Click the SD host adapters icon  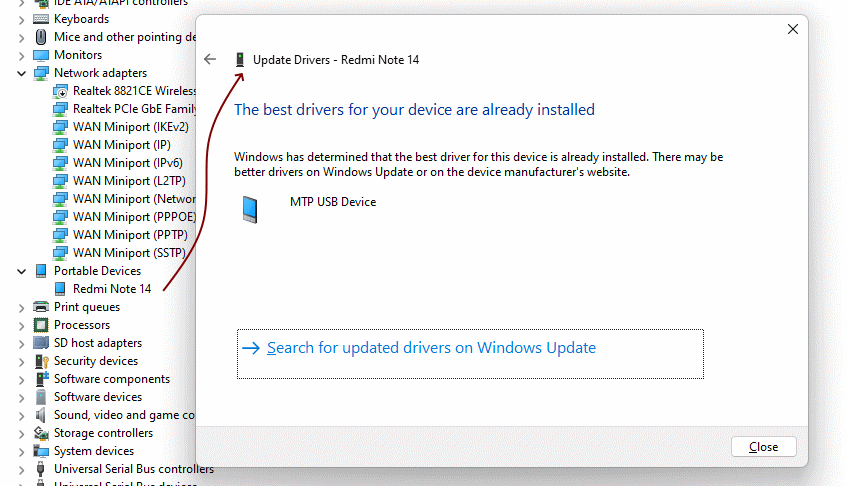pyautogui.click(x=41, y=343)
